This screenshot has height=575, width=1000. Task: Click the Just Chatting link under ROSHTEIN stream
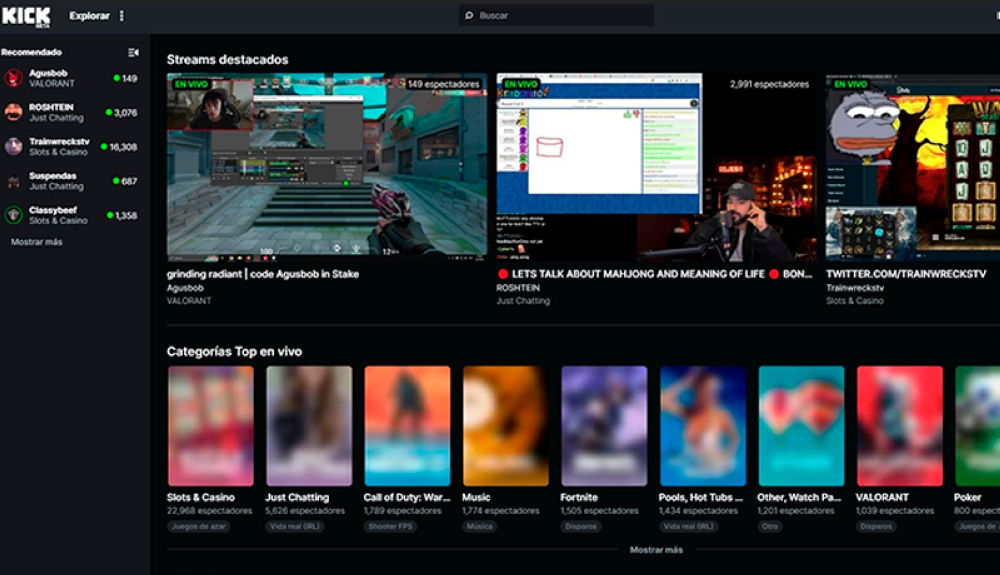click(523, 301)
